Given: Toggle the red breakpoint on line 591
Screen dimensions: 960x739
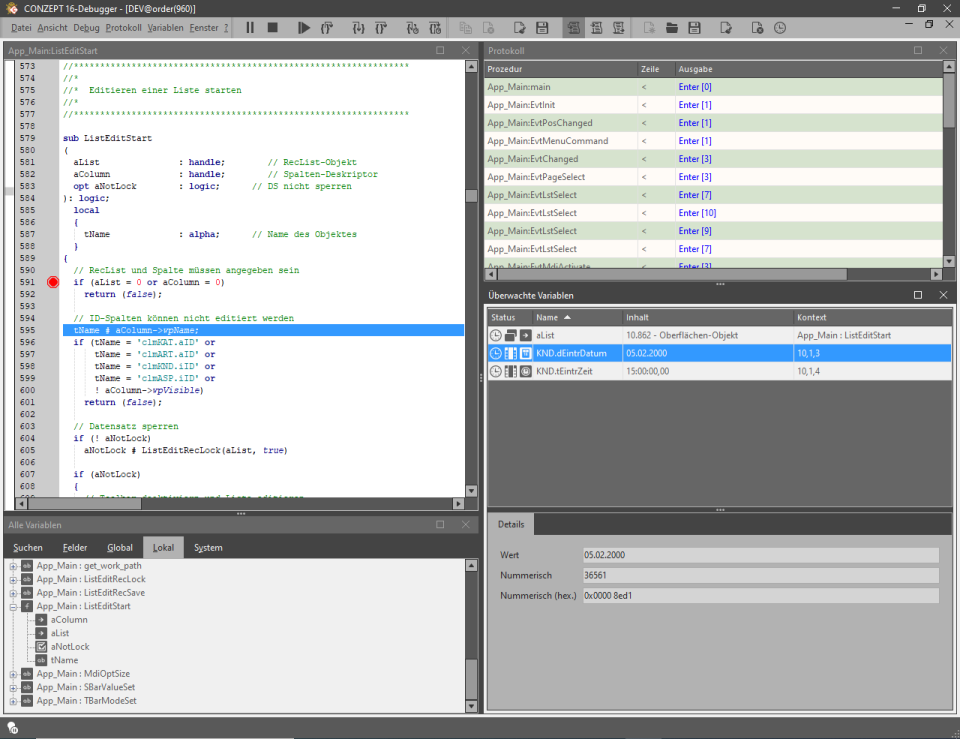Looking at the screenshot, I should point(53,282).
